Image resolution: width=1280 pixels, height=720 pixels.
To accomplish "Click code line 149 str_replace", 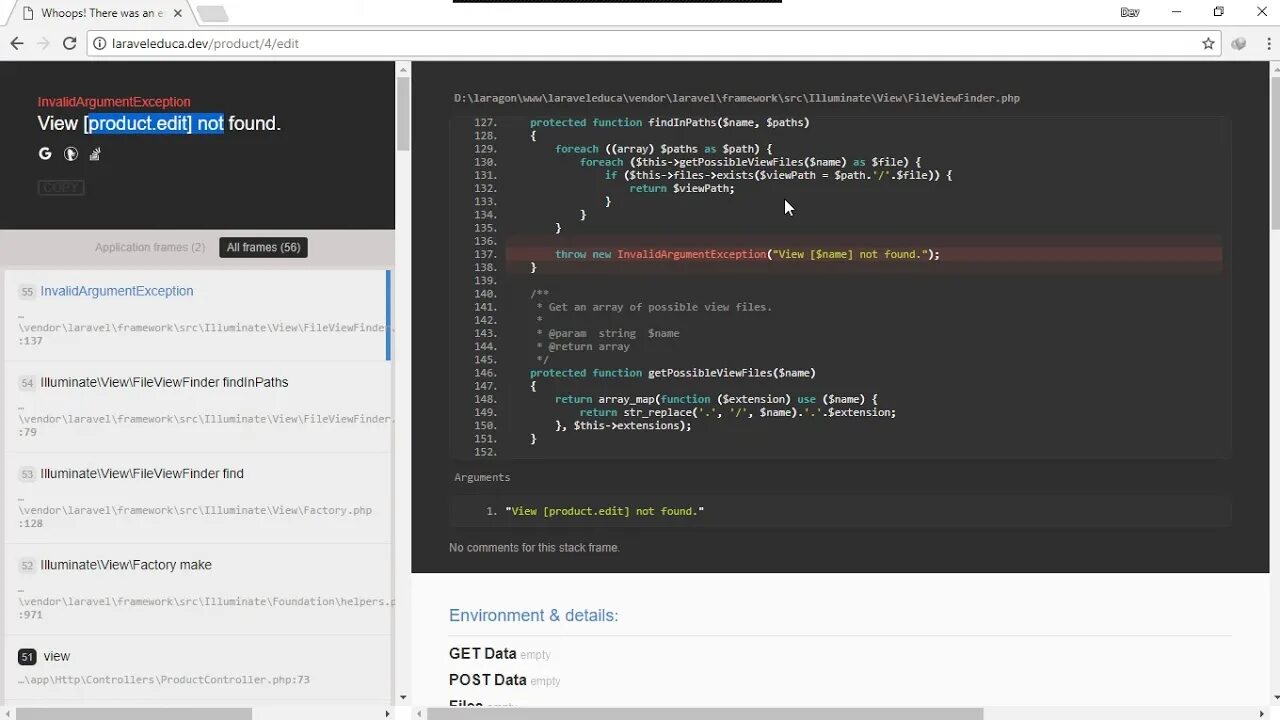I will [737, 412].
